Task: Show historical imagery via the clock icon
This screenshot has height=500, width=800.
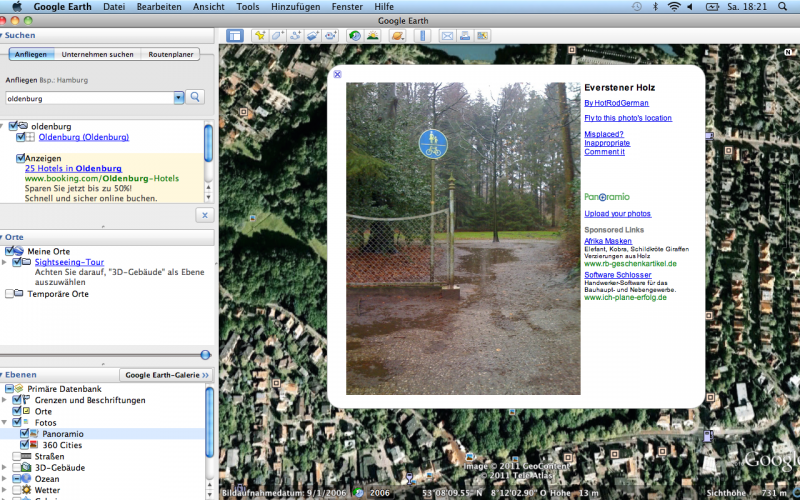Action: [355, 36]
